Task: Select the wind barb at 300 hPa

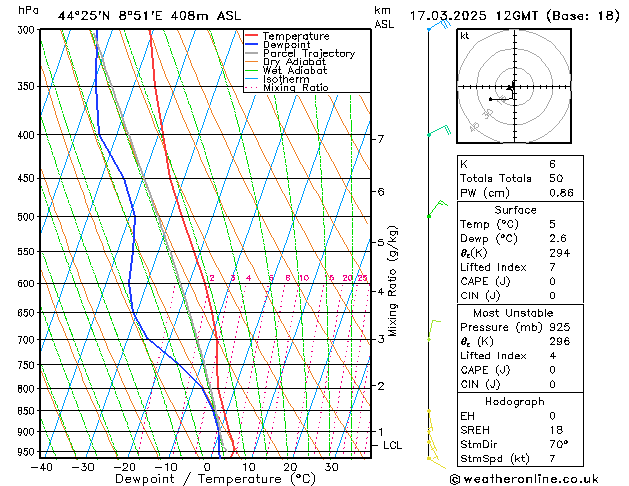Action: click(x=437, y=25)
